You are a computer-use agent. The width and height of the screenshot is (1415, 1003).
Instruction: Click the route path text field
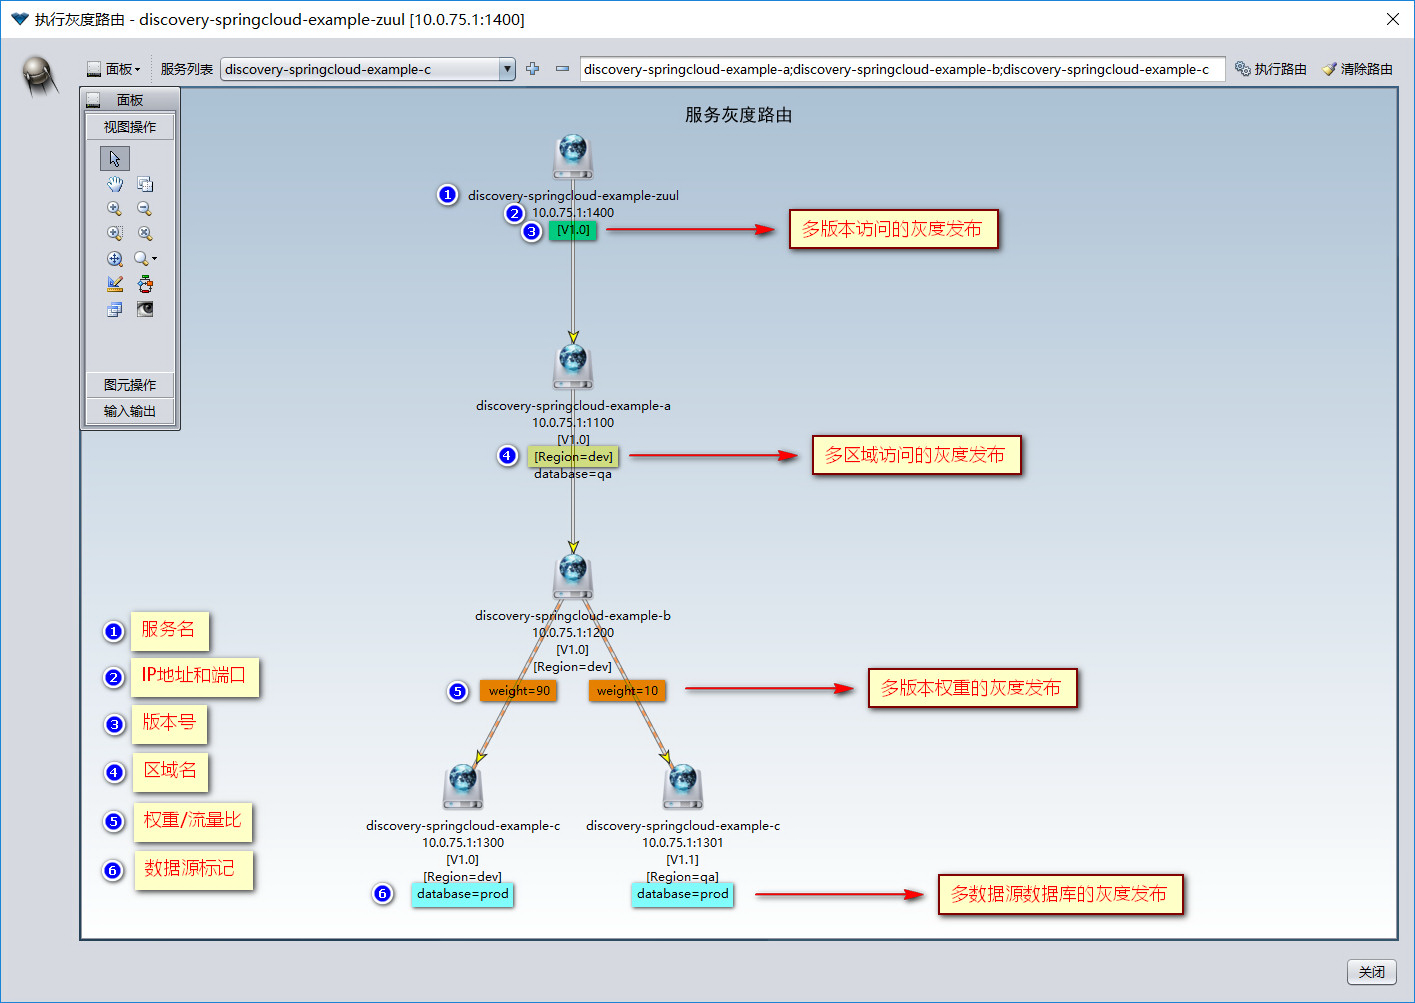coord(902,69)
